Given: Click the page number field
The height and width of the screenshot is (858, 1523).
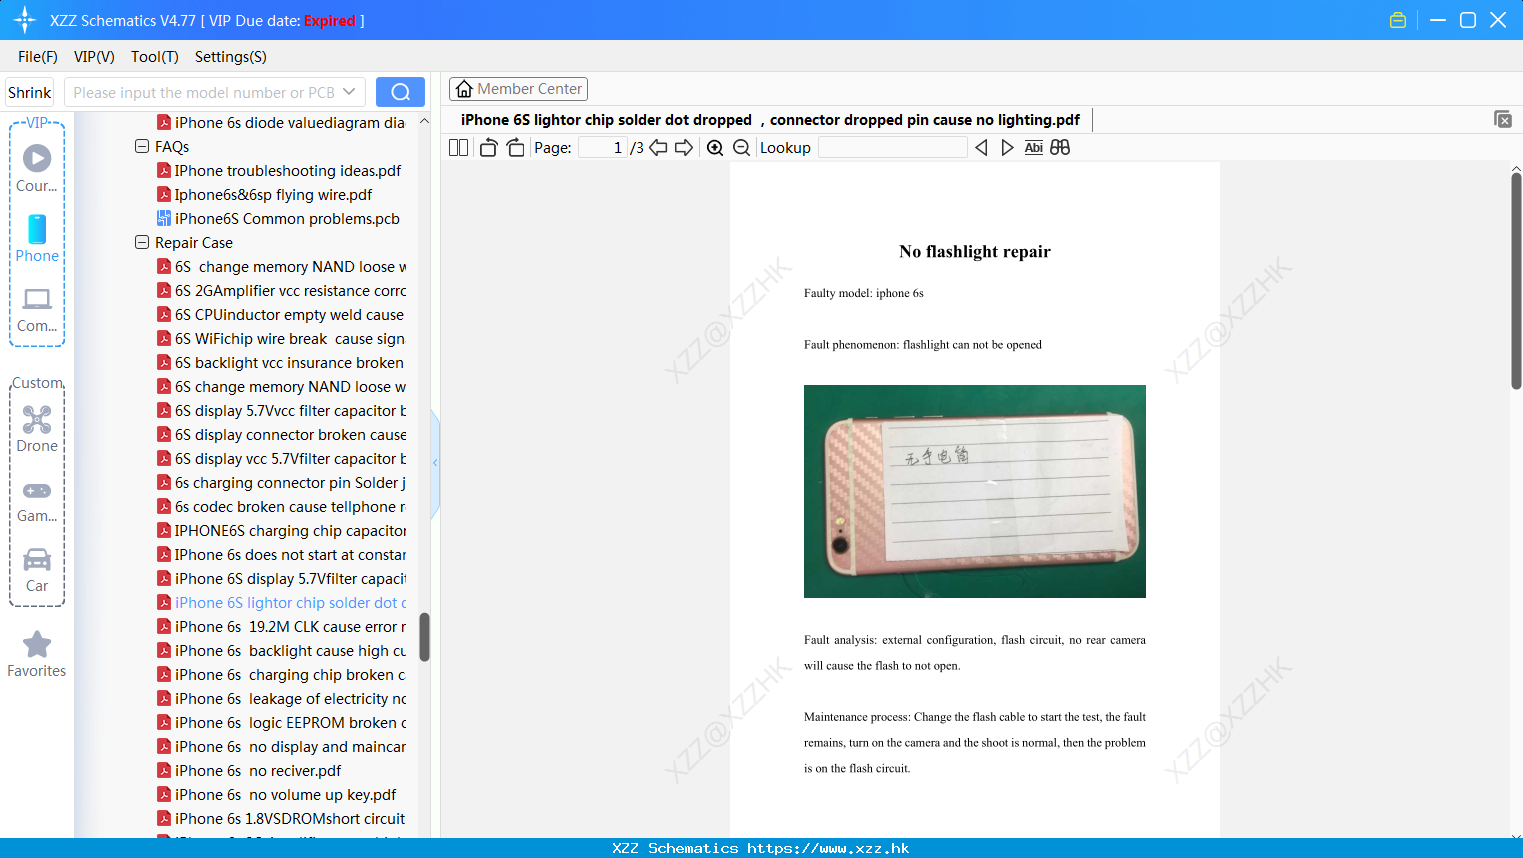Looking at the screenshot, I should [602, 148].
